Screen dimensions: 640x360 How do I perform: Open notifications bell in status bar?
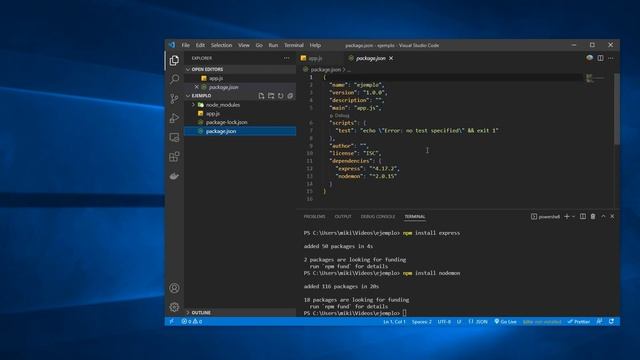611,322
